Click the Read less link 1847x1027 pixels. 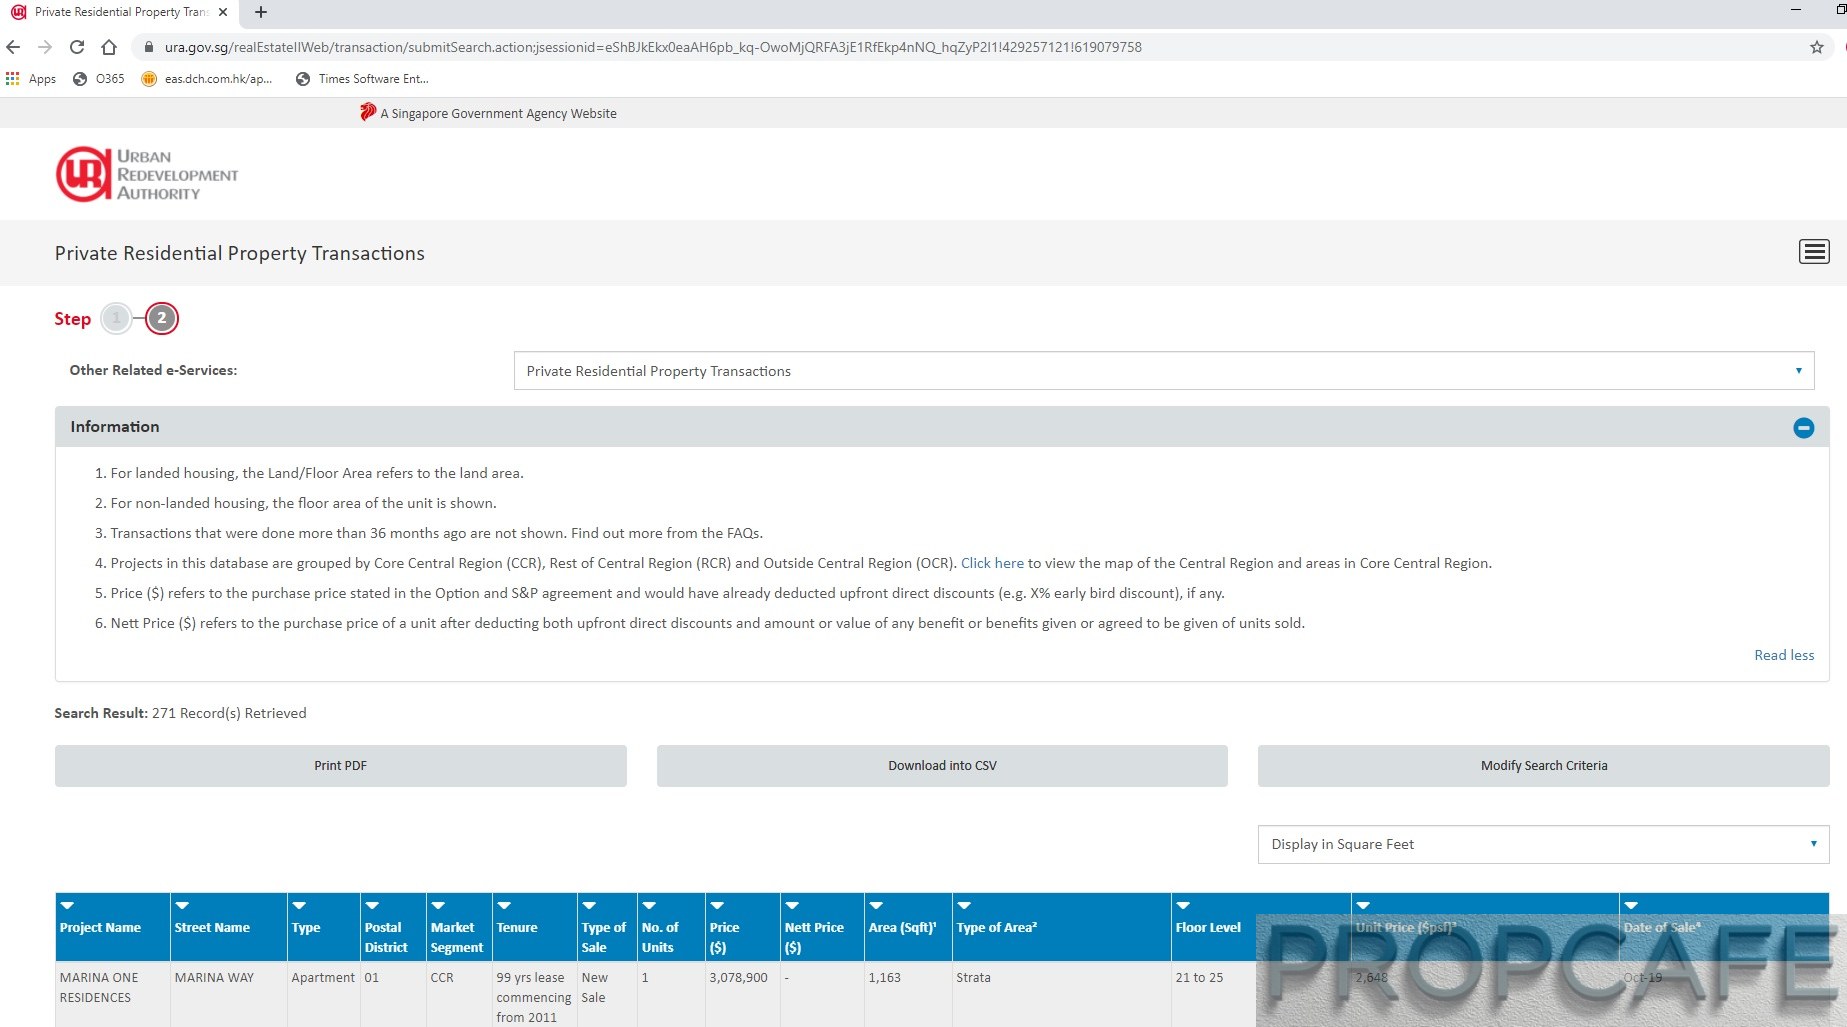[x=1783, y=655]
